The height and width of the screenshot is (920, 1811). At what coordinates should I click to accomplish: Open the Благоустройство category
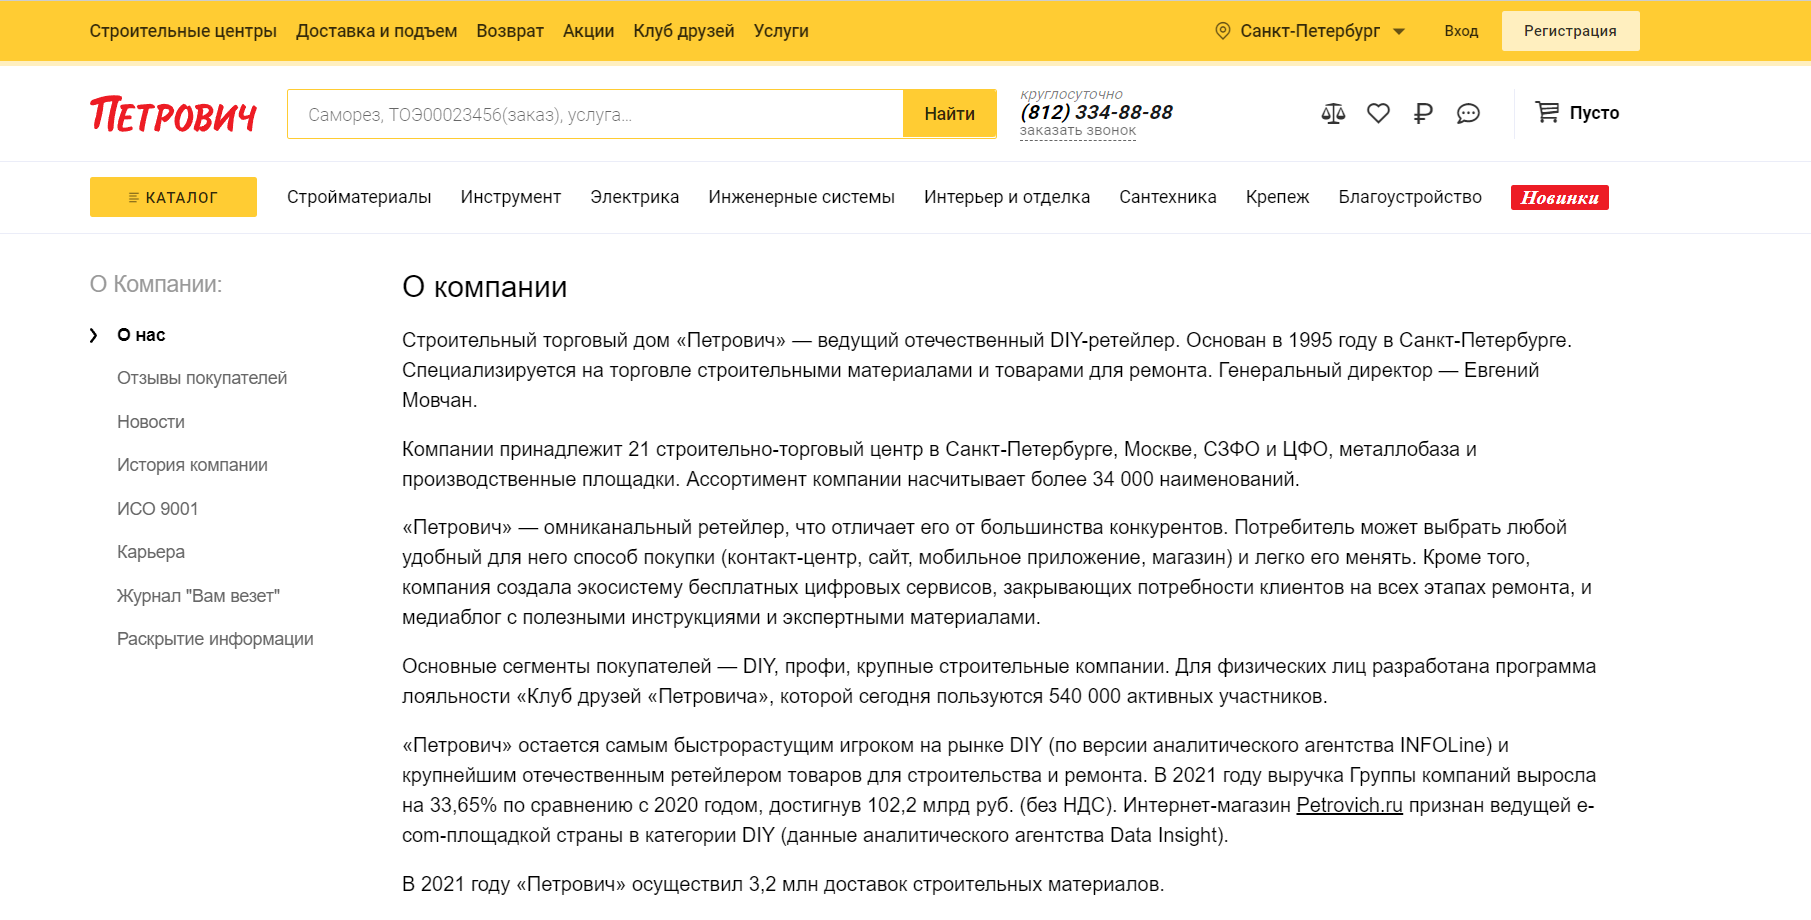1410,197
